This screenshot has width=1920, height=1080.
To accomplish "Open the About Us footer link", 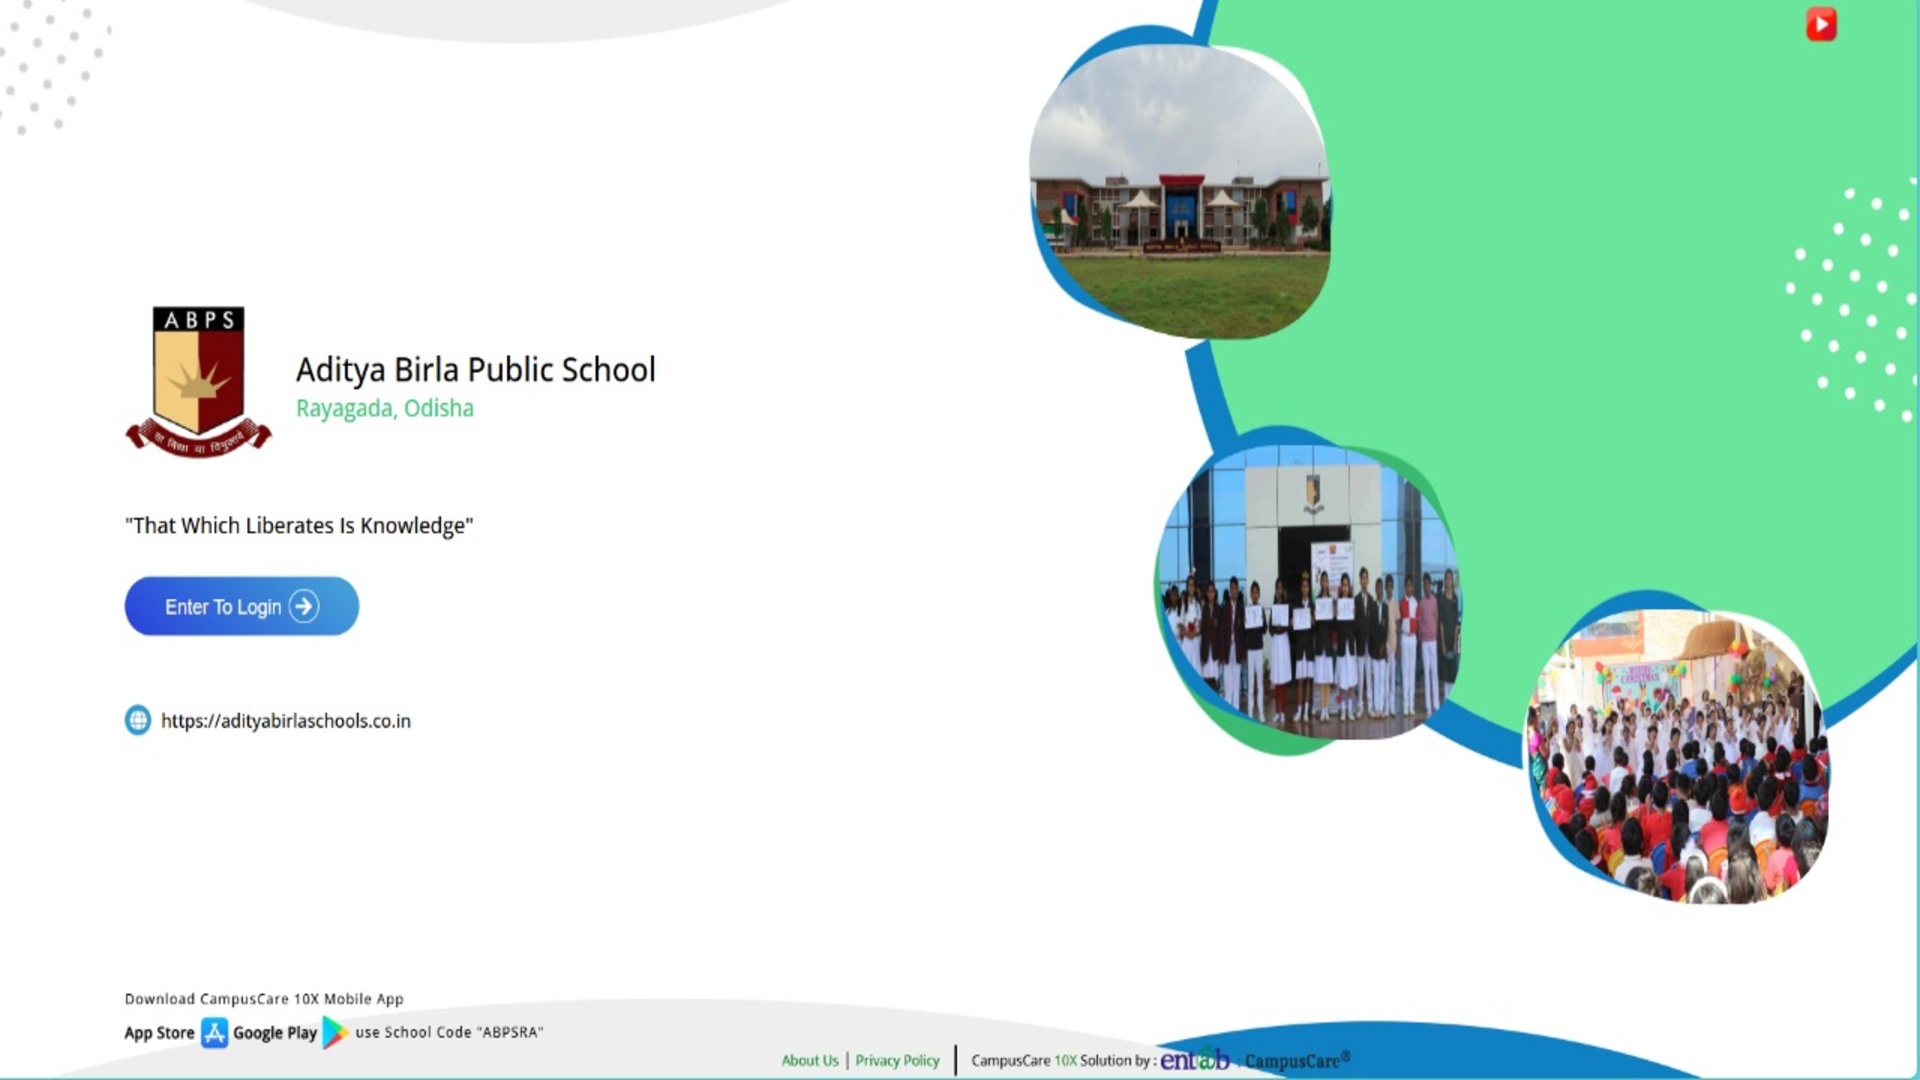I will (809, 1060).
